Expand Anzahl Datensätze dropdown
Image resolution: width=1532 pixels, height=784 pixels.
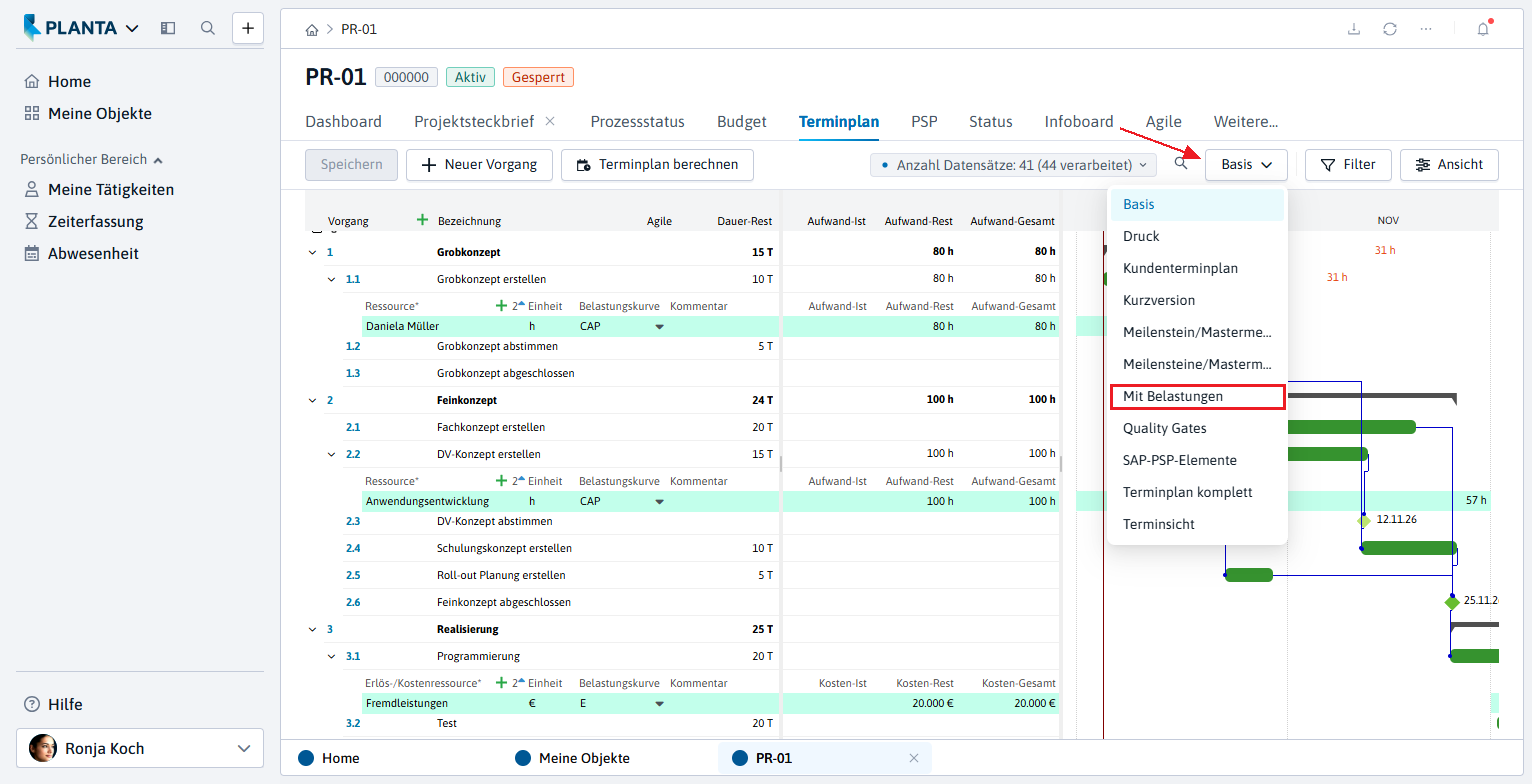coord(1013,164)
